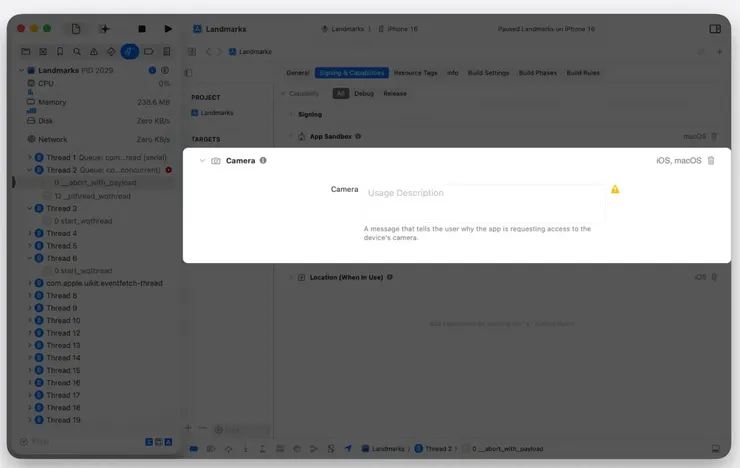Delete the Location (When In Use) capability
The height and width of the screenshot is (468, 740).
[x=714, y=277]
